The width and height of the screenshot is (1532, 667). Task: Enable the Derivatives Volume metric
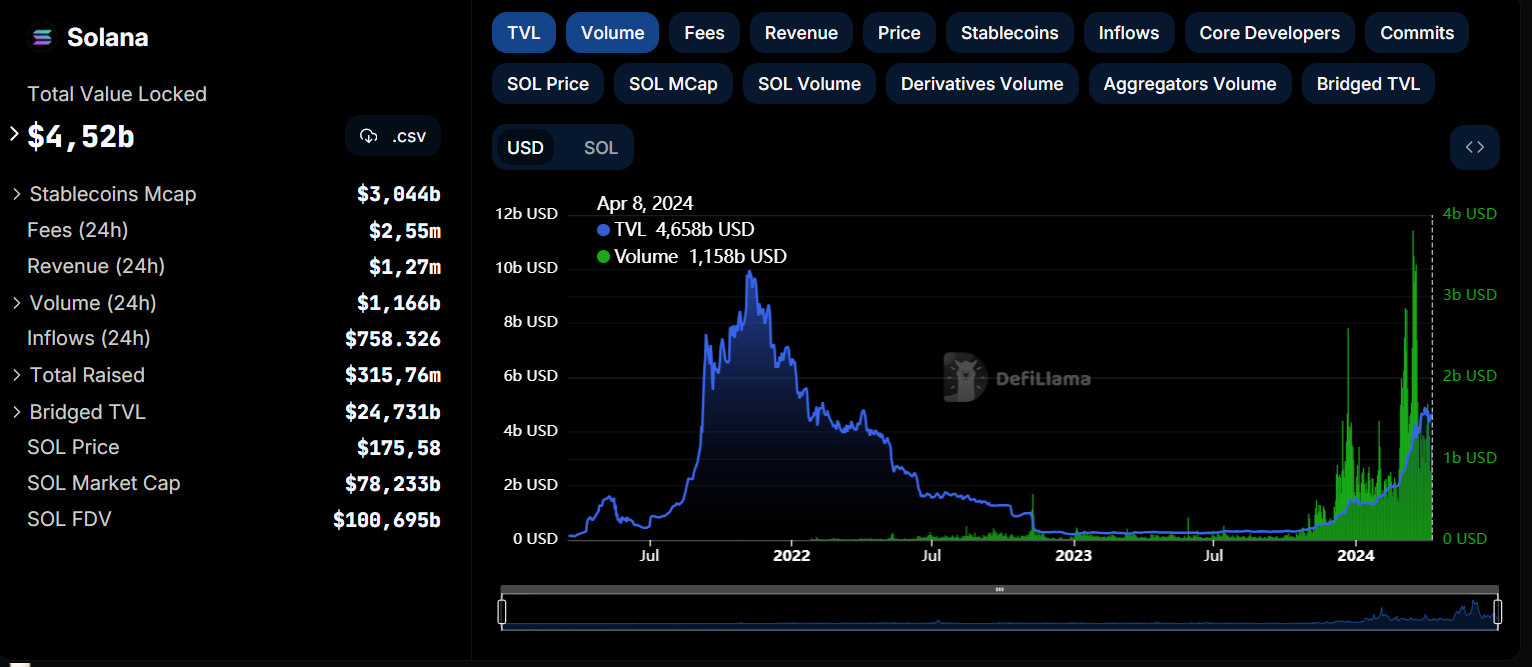pos(982,84)
